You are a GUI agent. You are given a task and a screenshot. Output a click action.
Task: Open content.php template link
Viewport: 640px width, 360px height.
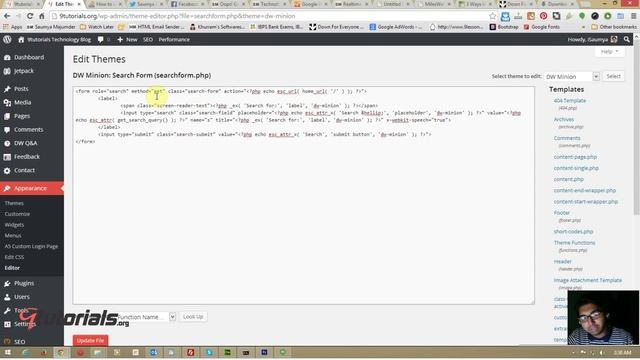tap(569, 179)
